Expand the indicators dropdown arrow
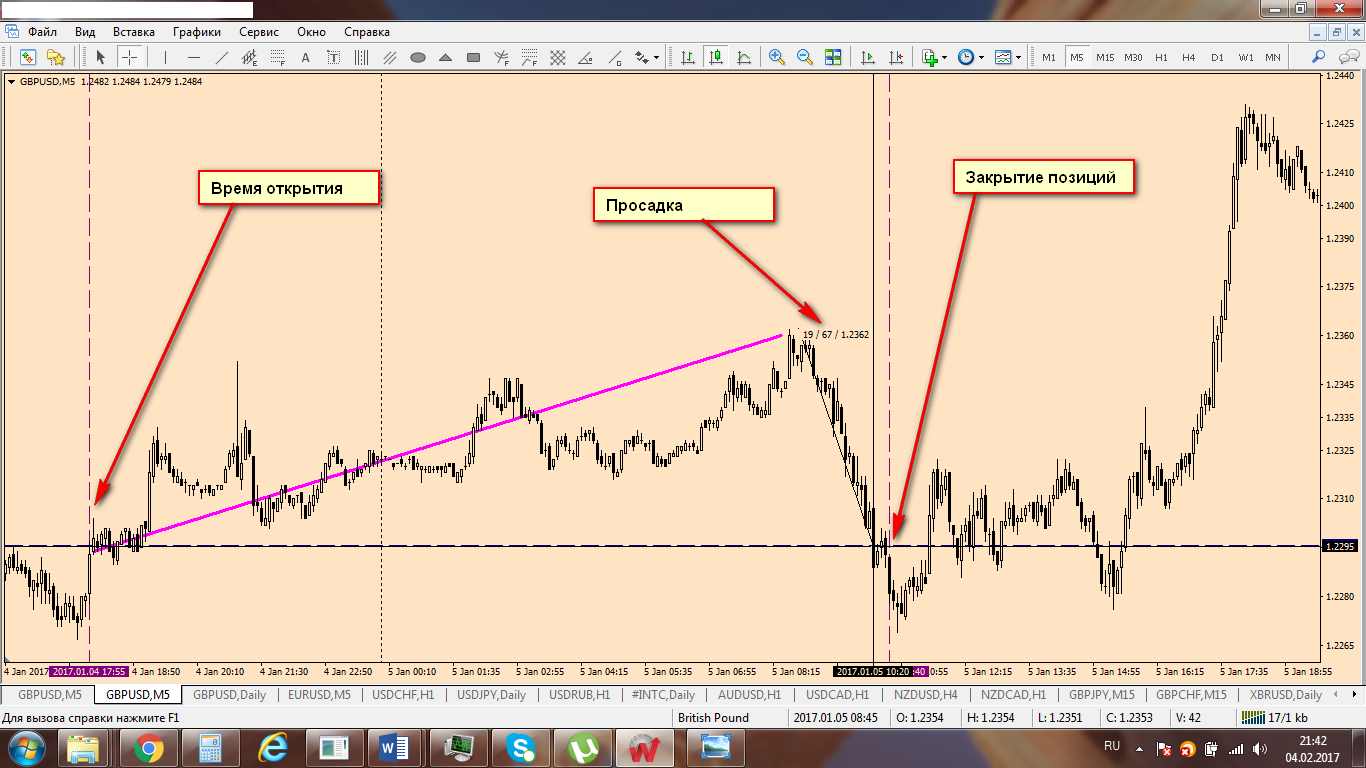The image size is (1366, 768). 944,57
